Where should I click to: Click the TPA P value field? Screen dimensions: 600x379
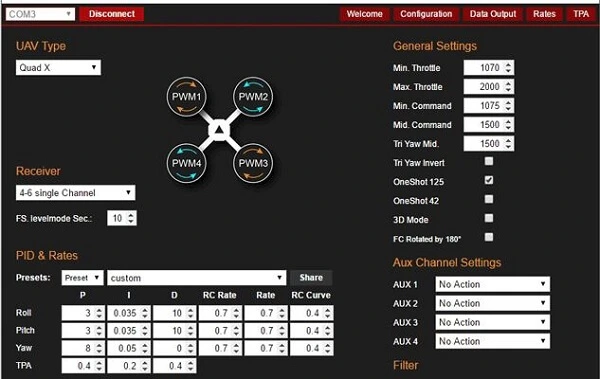tap(83, 366)
